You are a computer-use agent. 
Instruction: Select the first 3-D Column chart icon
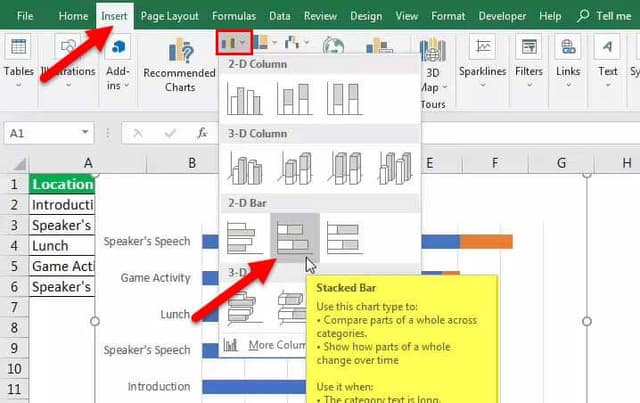(245, 167)
